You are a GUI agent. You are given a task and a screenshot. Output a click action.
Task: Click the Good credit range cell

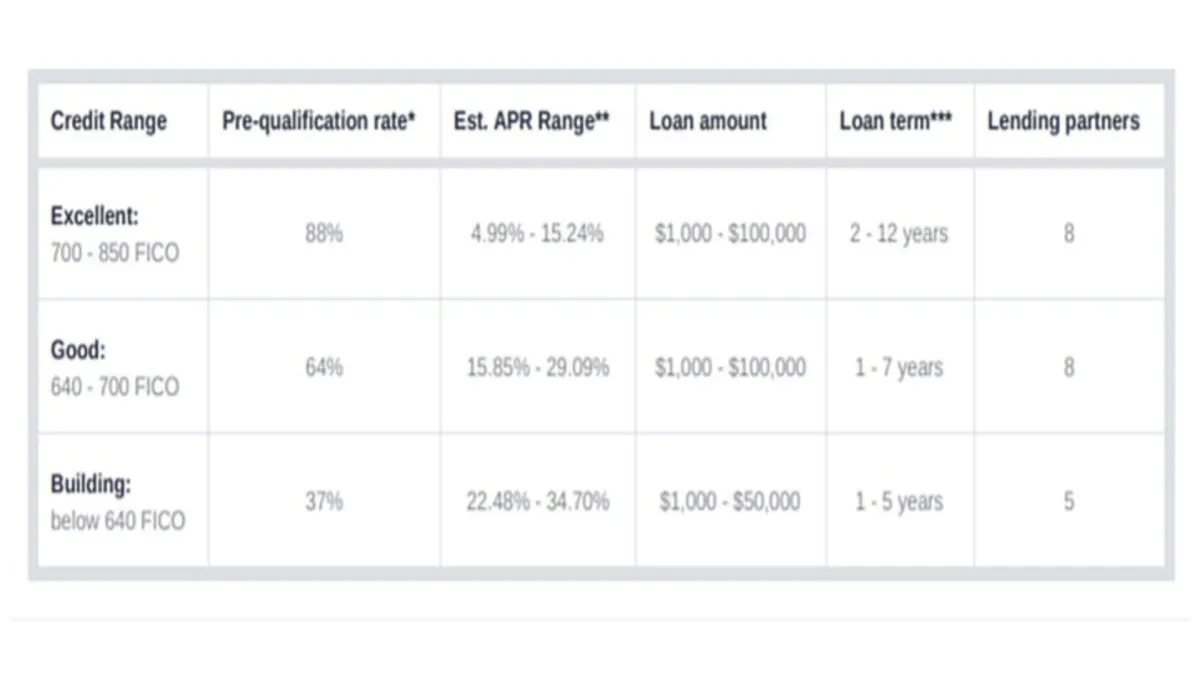[115, 368]
